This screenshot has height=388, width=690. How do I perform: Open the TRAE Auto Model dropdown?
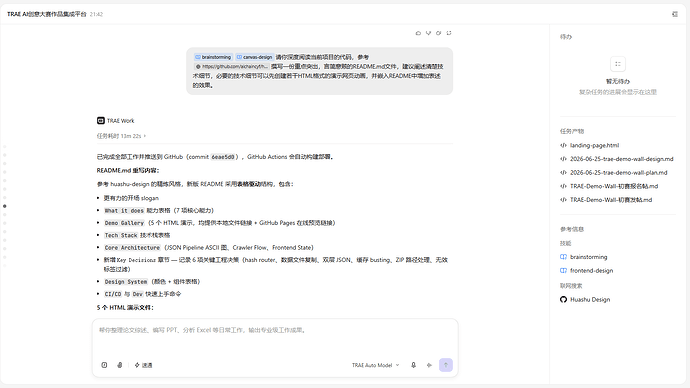375,365
